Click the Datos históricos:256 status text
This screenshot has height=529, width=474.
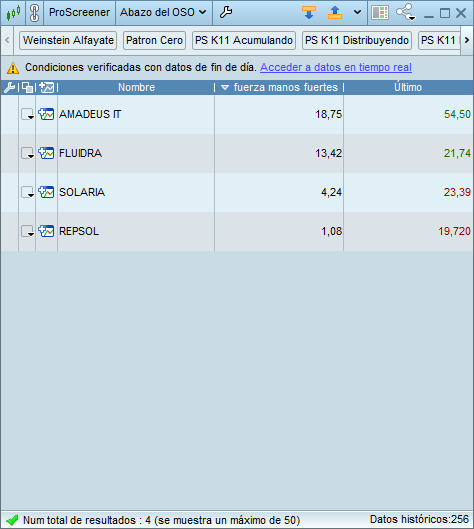419,519
